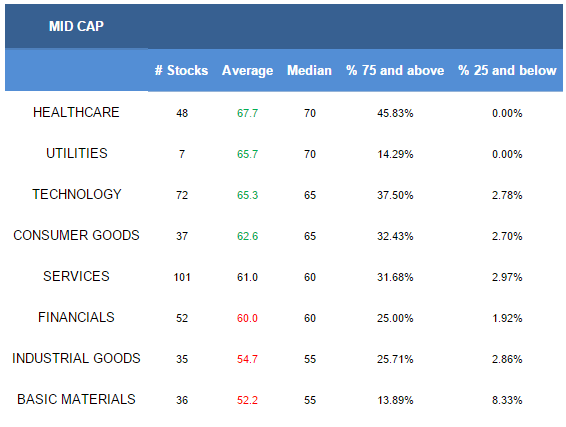Click the % 75 and above header
This screenshot has height=427, width=566.
click(x=395, y=70)
